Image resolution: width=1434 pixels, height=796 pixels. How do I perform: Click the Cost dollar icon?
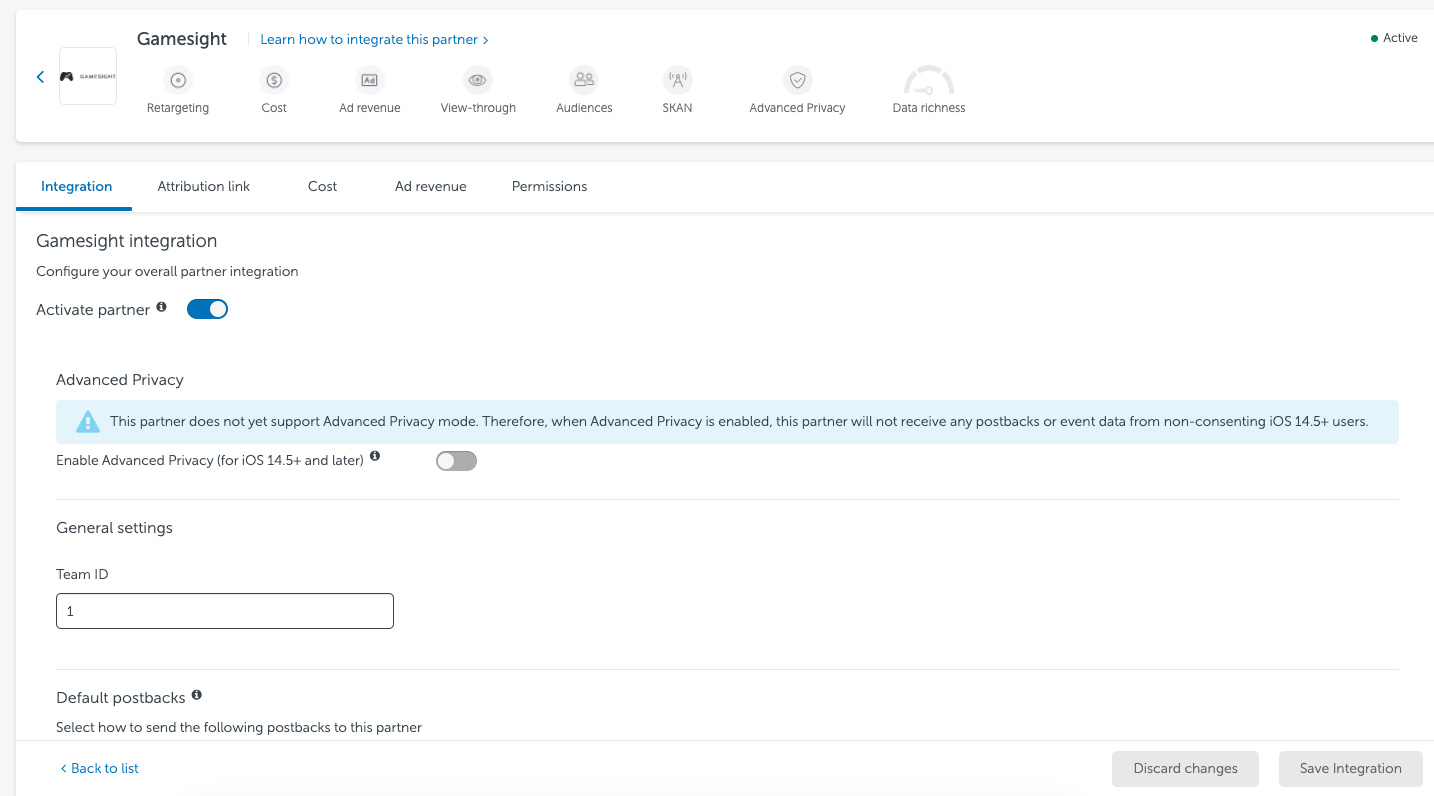(274, 80)
